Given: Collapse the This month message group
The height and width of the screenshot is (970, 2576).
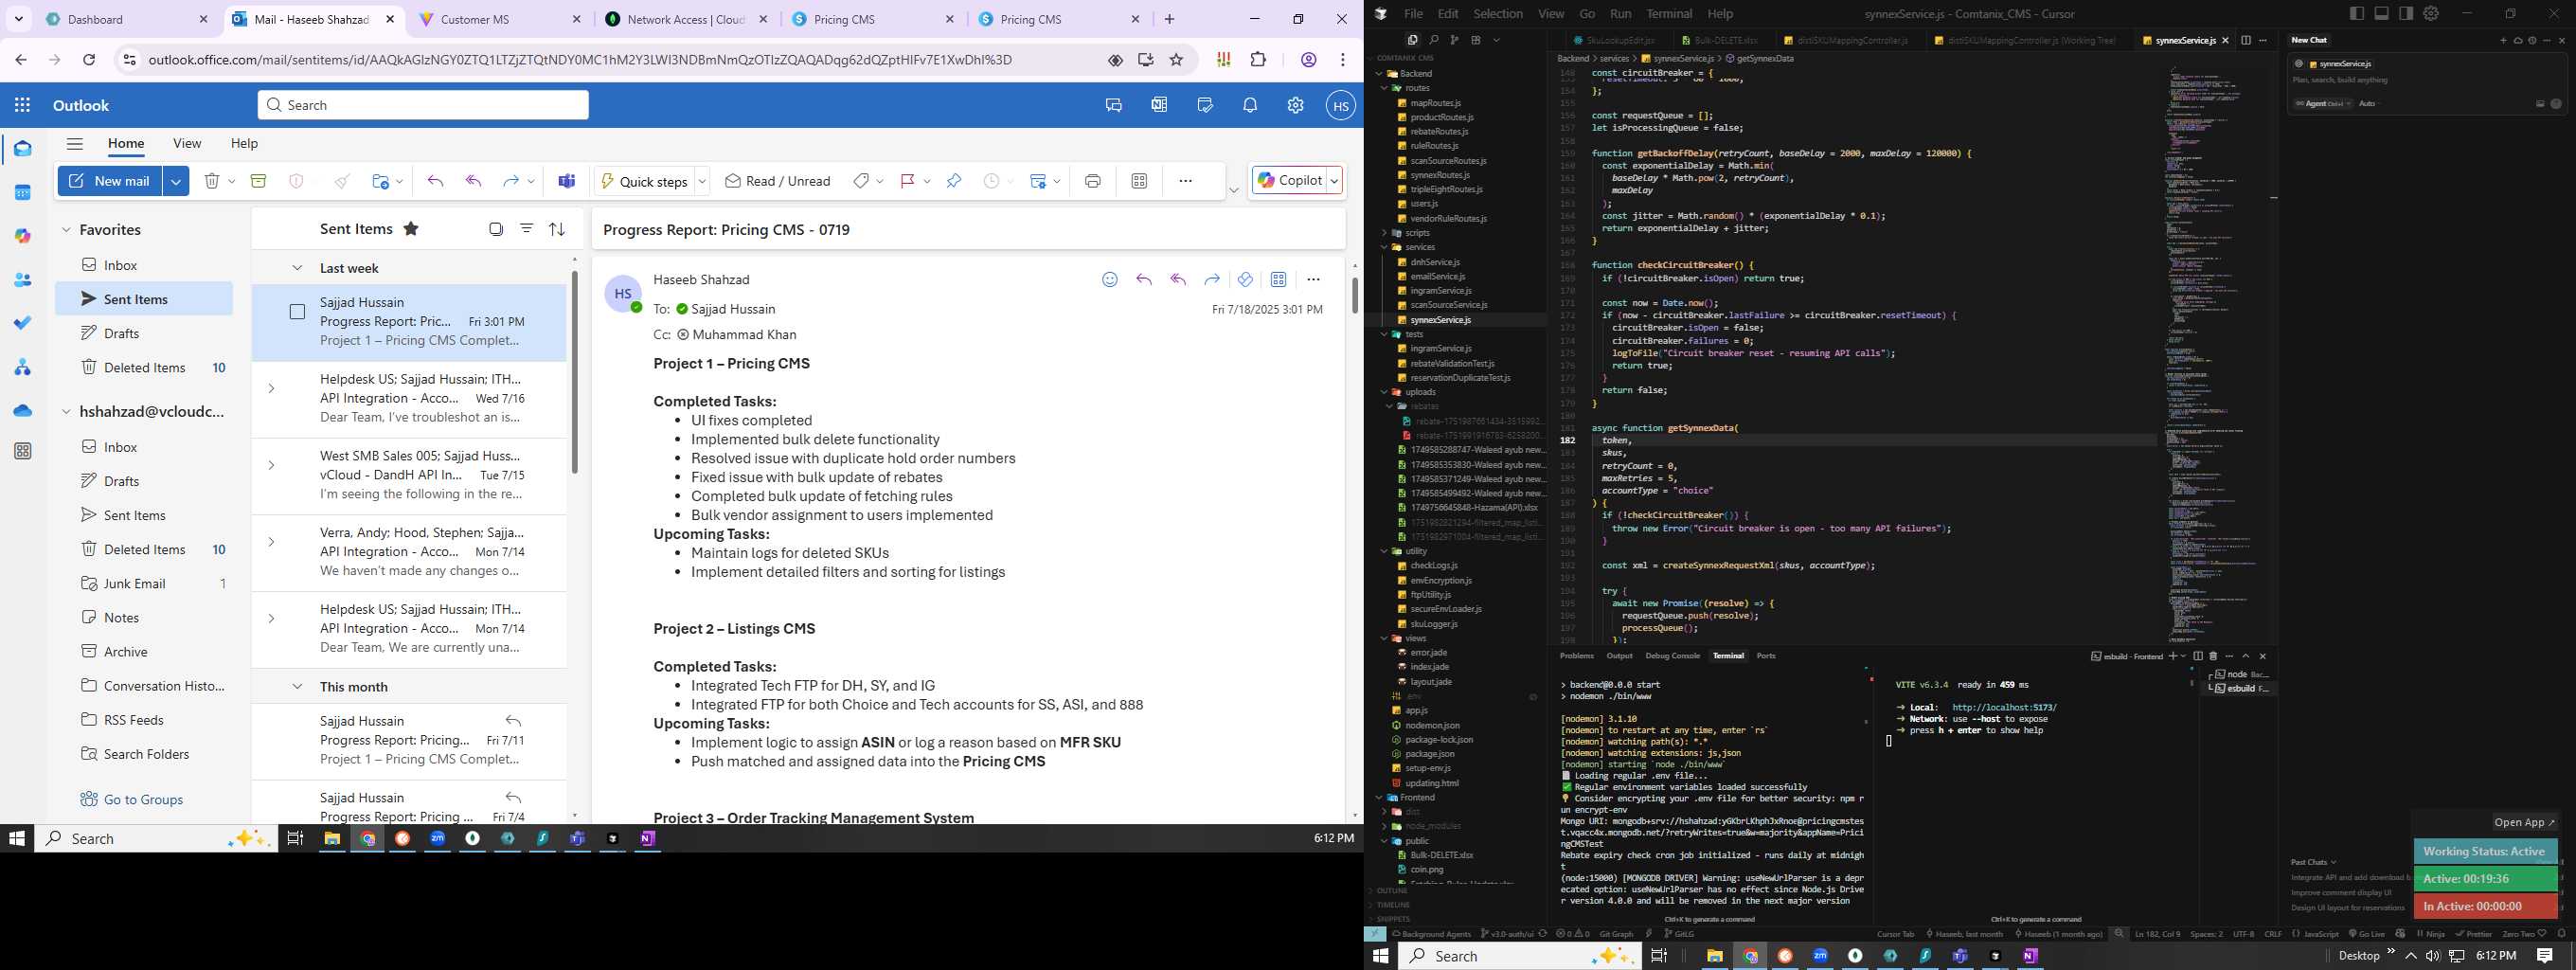Looking at the screenshot, I should pyautogui.click(x=297, y=687).
